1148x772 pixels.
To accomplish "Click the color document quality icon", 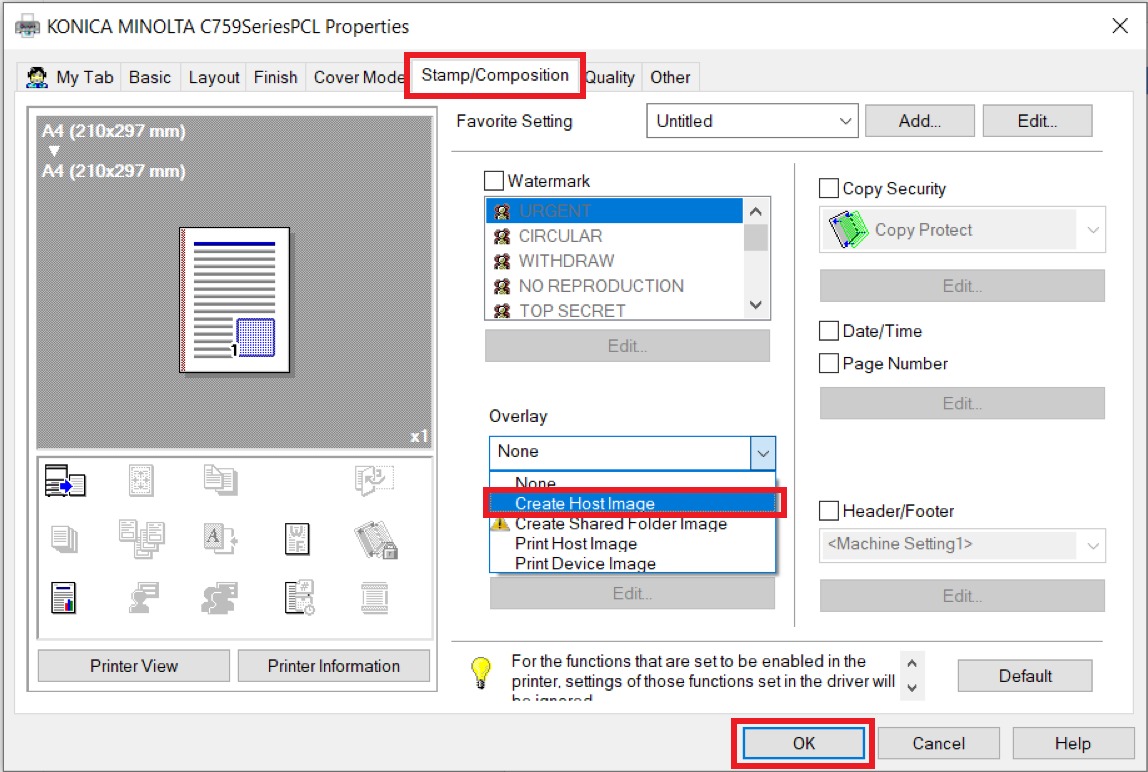I will tap(65, 597).
